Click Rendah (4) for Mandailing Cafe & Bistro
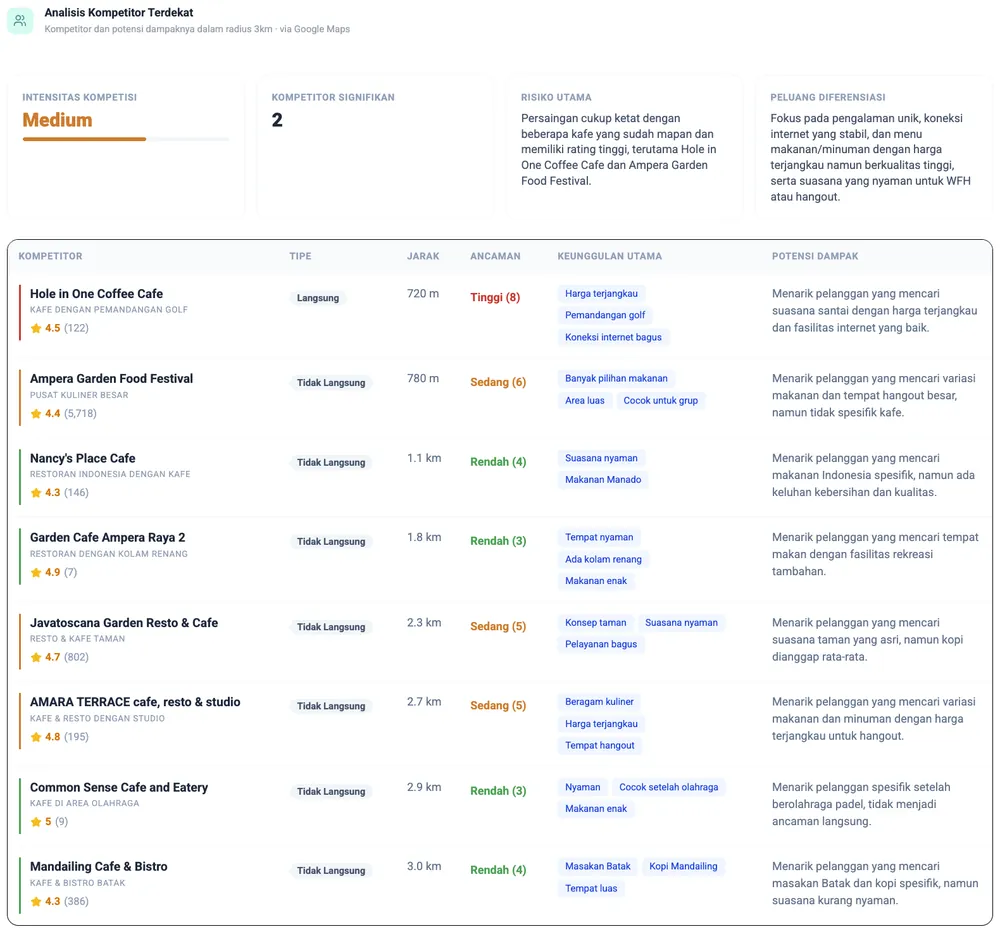The height and width of the screenshot is (934, 1000). point(498,870)
